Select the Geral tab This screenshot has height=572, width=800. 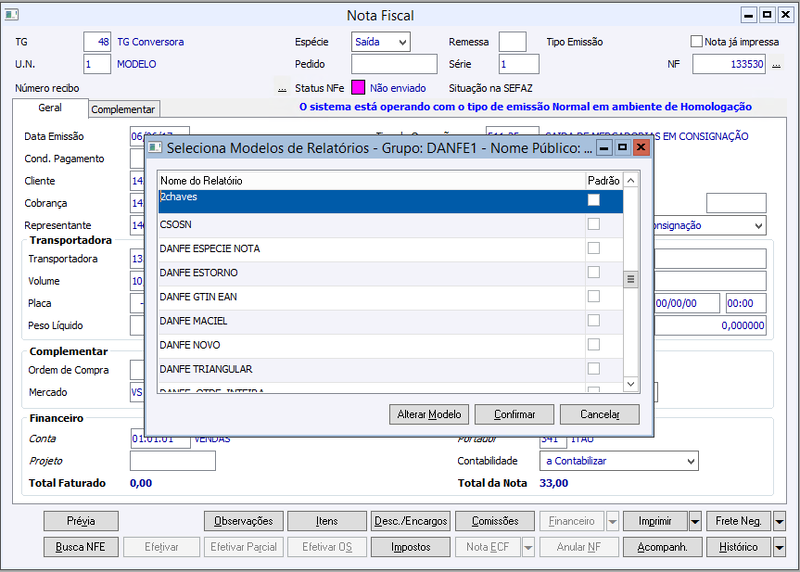coord(50,108)
